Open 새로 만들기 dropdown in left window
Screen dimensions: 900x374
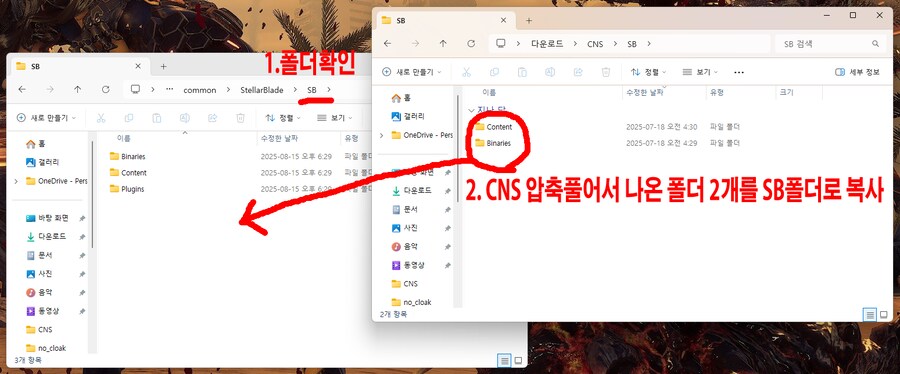[x=46, y=118]
